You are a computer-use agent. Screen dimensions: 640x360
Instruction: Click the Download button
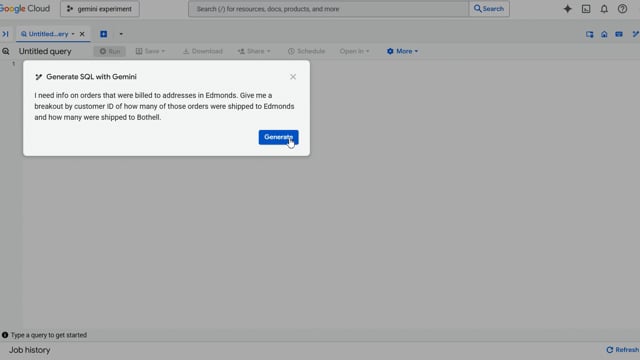tap(203, 51)
